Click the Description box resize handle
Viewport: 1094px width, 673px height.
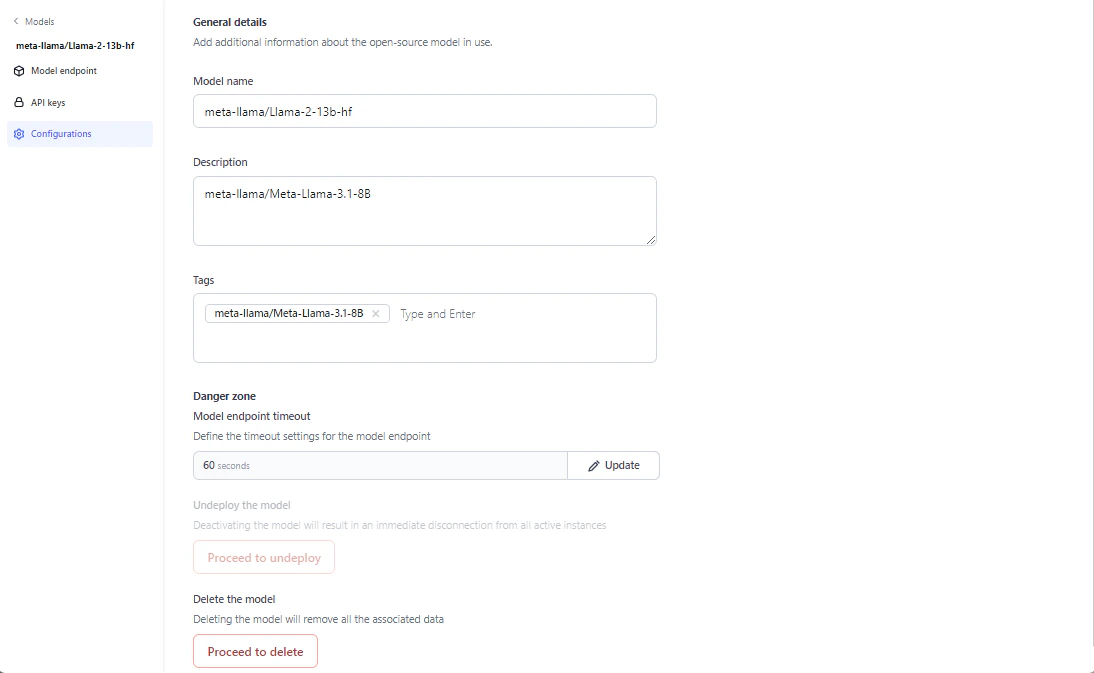652,241
